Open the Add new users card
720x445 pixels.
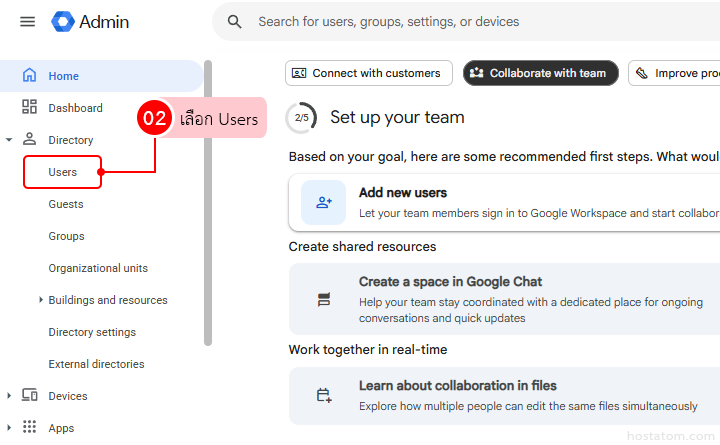point(504,203)
